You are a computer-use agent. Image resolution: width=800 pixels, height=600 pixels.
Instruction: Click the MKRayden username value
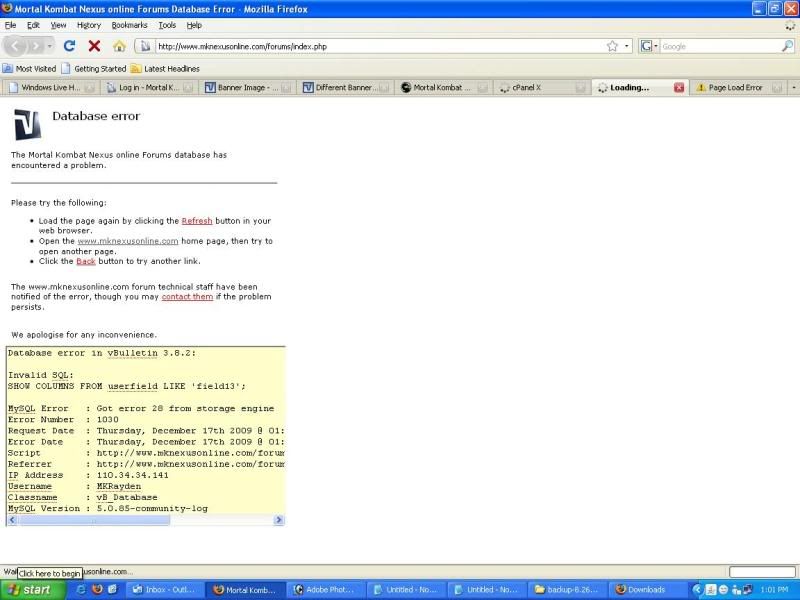[x=118, y=486]
